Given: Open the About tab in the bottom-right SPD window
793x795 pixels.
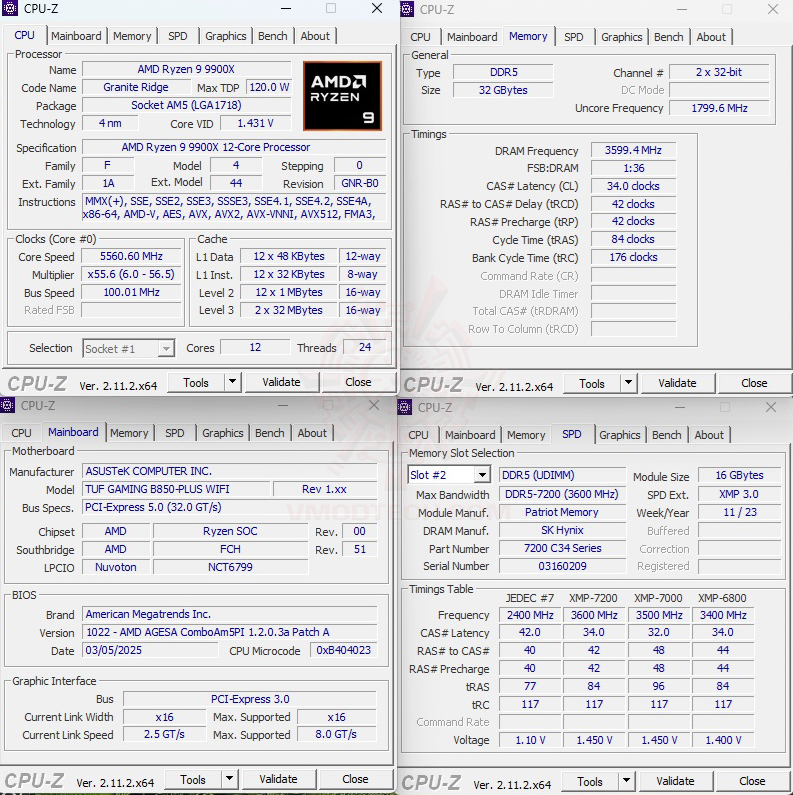Looking at the screenshot, I should pyautogui.click(x=709, y=435).
